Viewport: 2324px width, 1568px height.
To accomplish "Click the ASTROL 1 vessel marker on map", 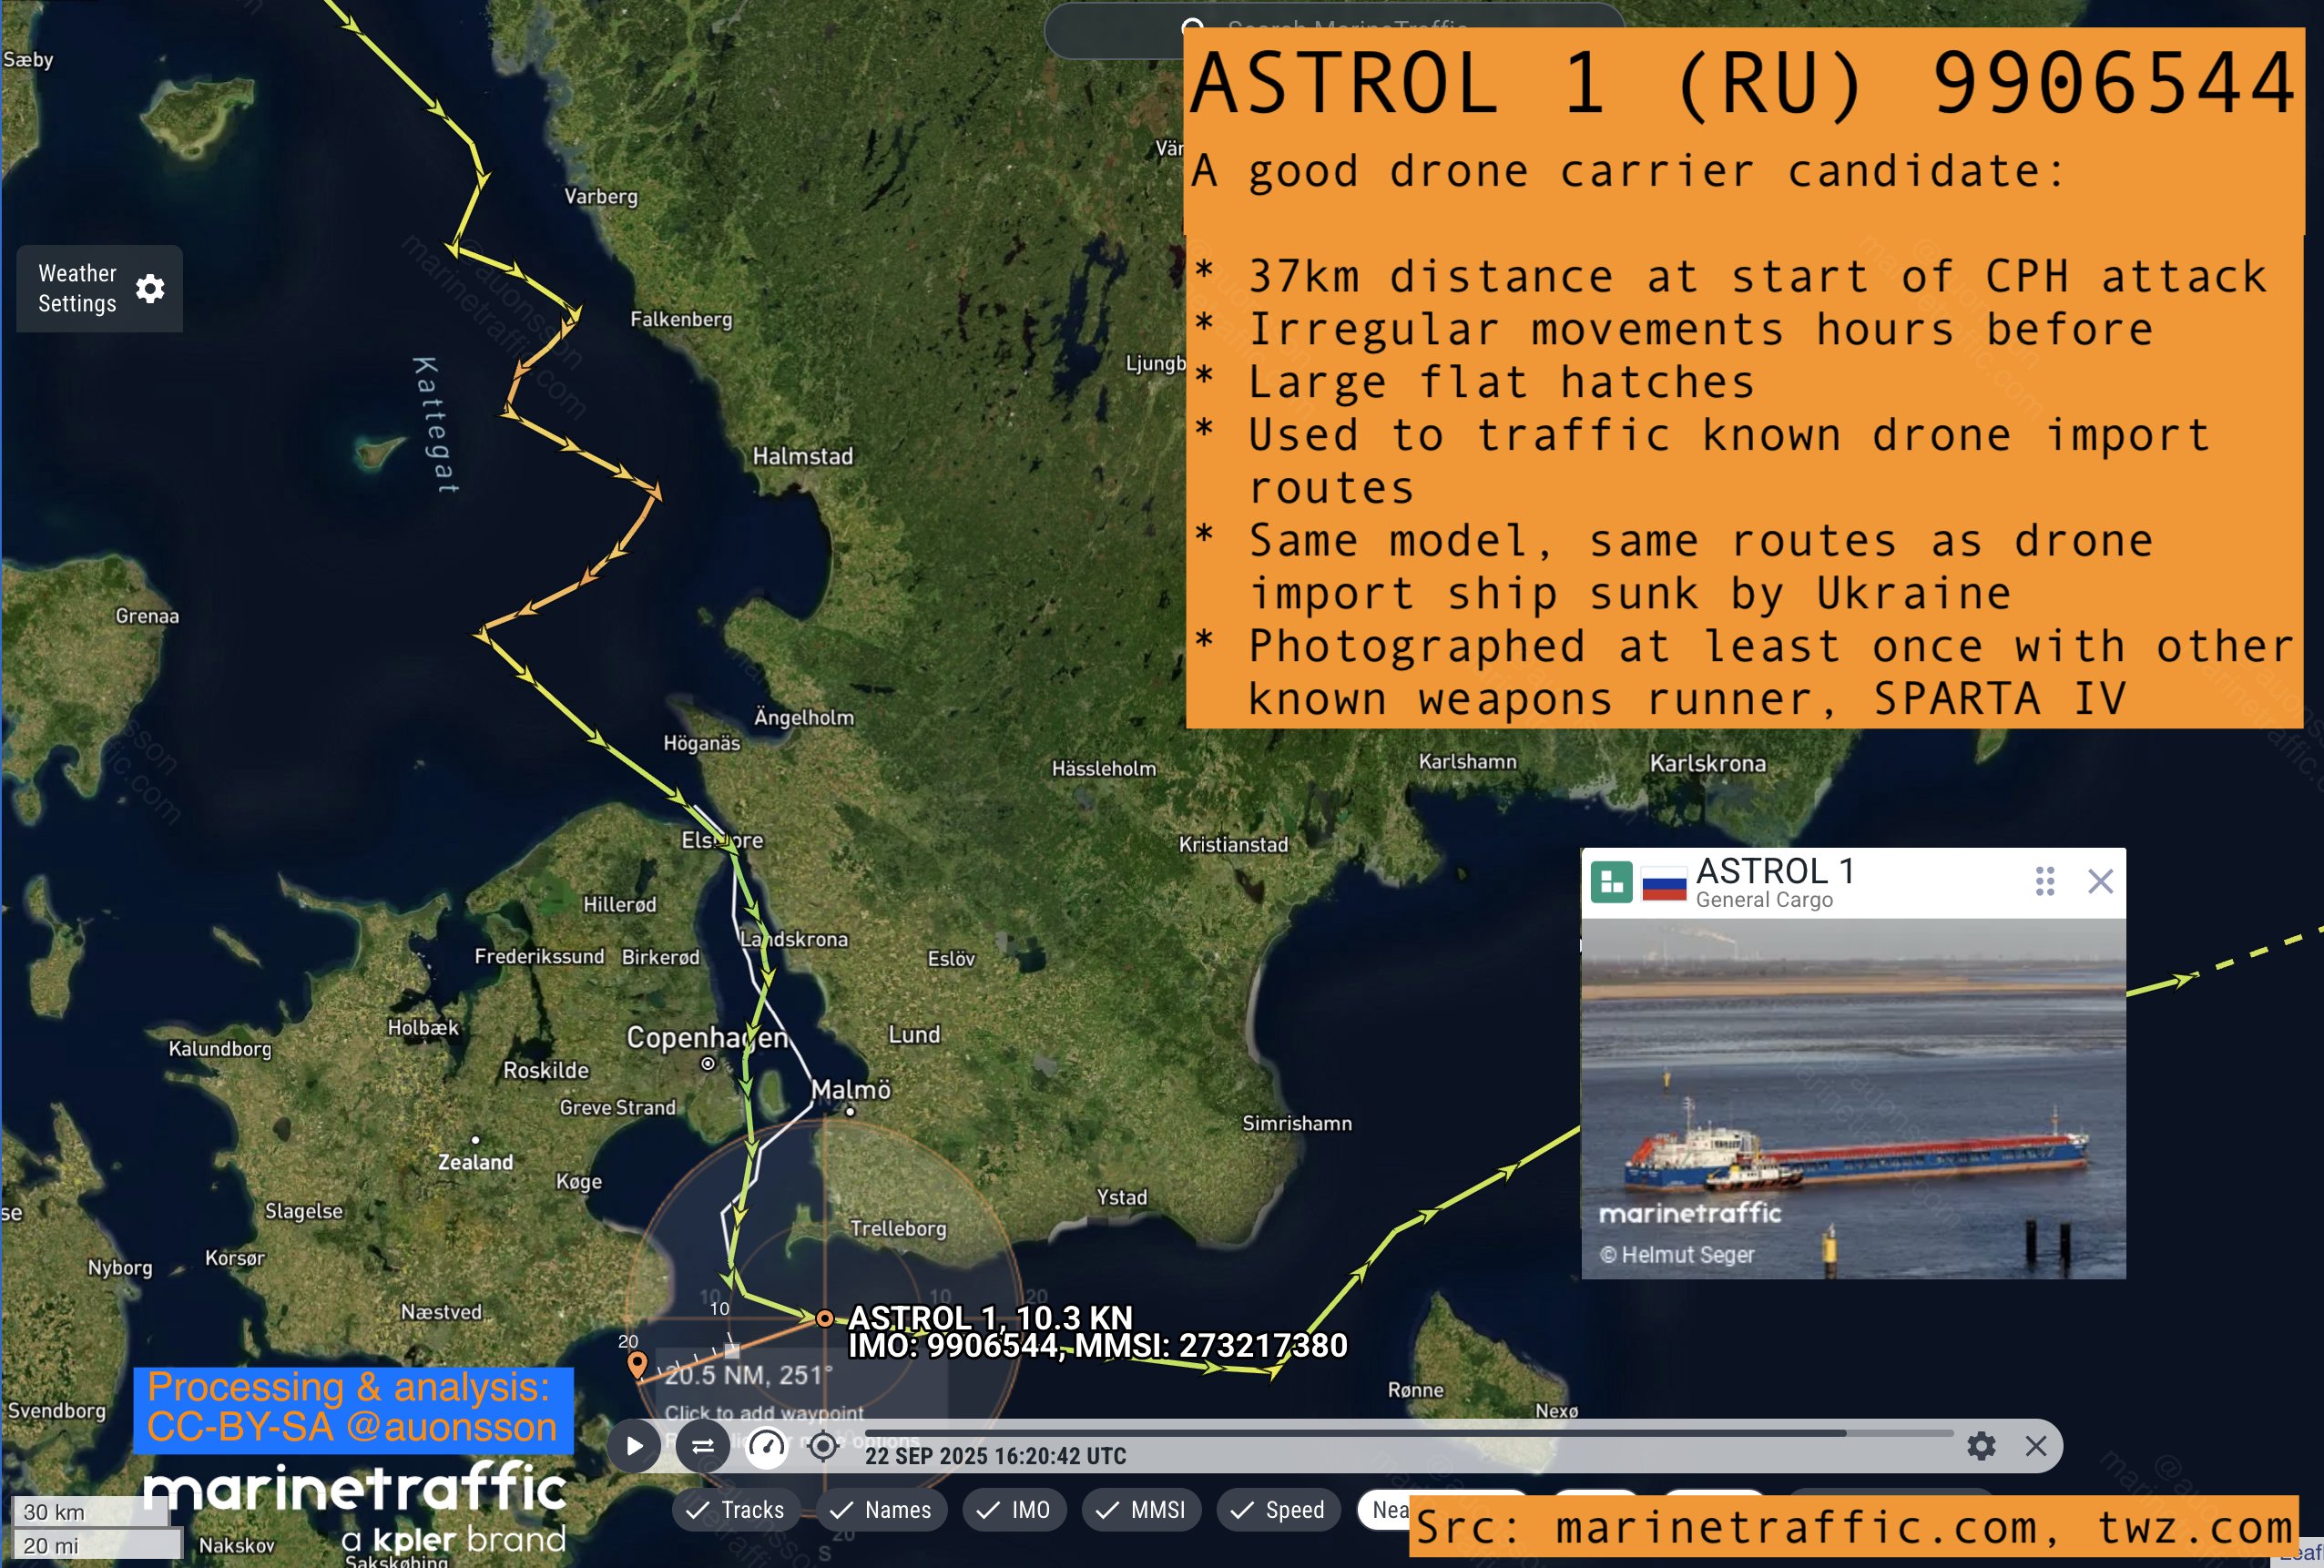I will click(x=824, y=1319).
